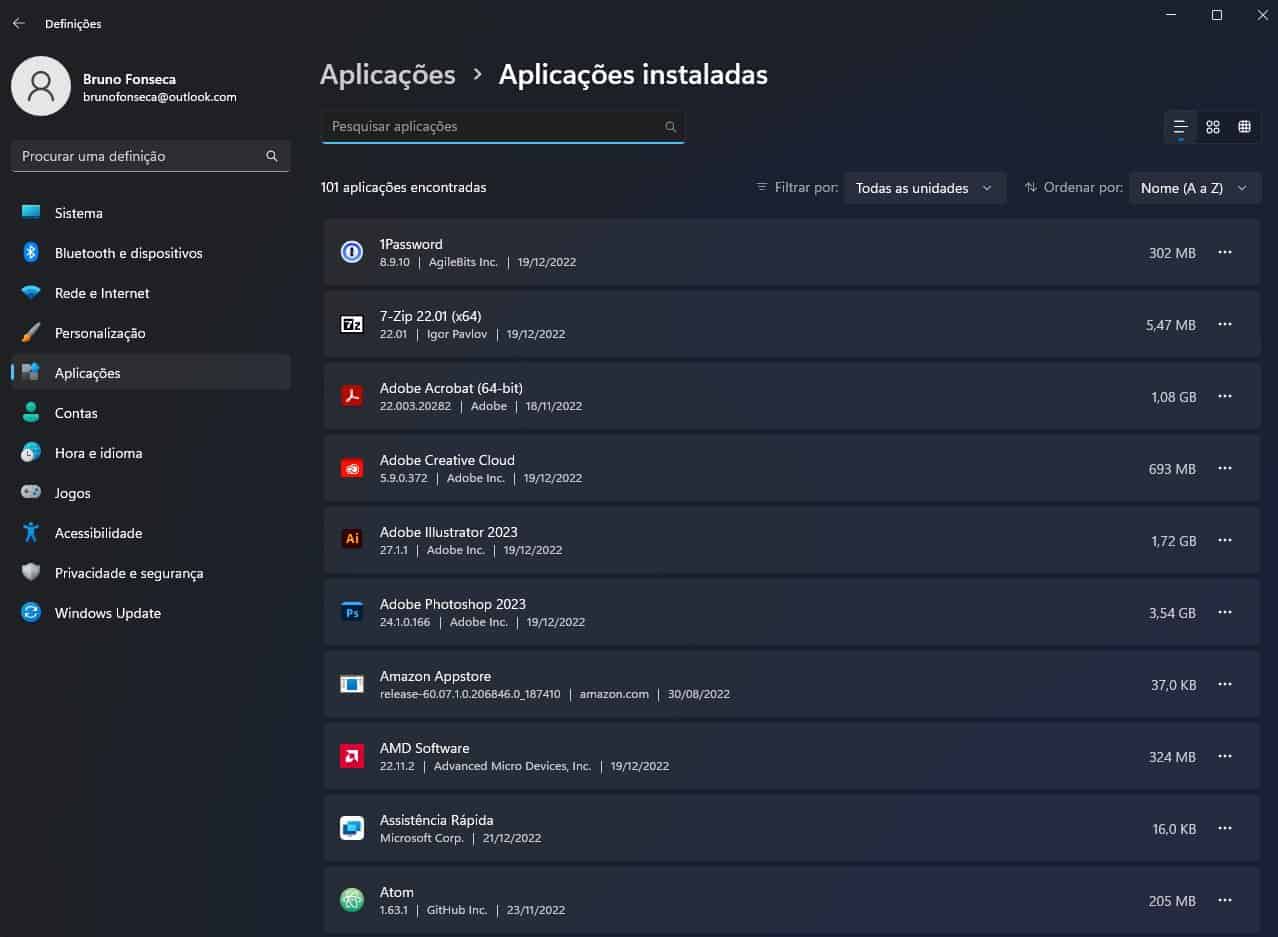
Task: Click the Atom app icon
Action: pyautogui.click(x=351, y=900)
